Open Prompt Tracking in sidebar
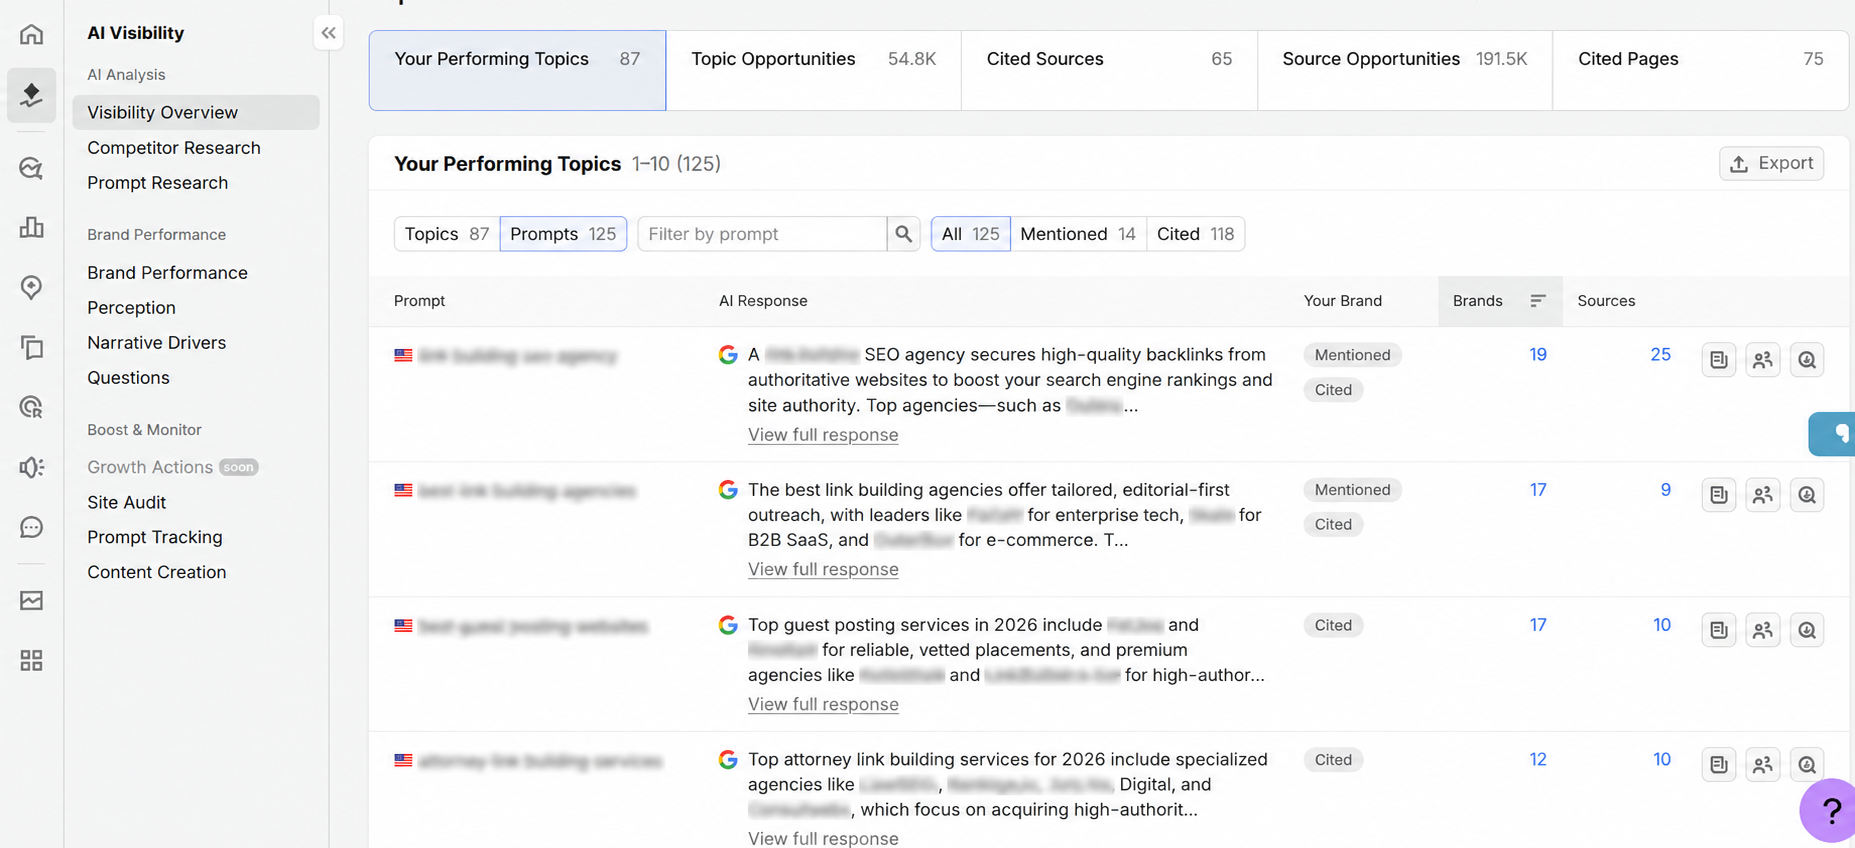This screenshot has height=848, width=1855. [155, 537]
